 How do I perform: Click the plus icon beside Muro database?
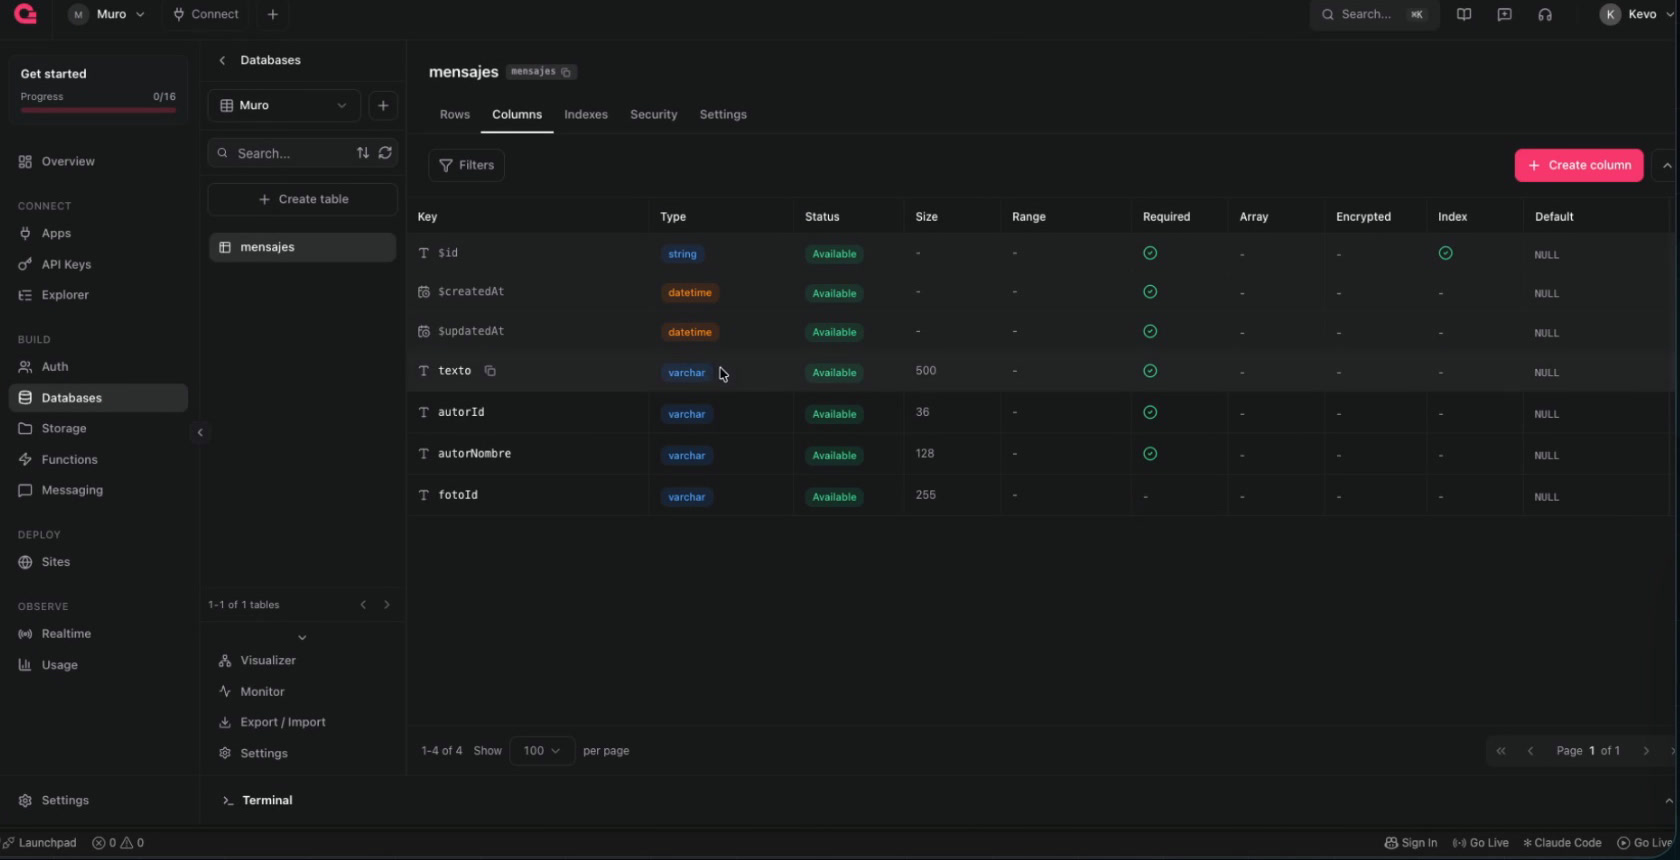click(383, 105)
